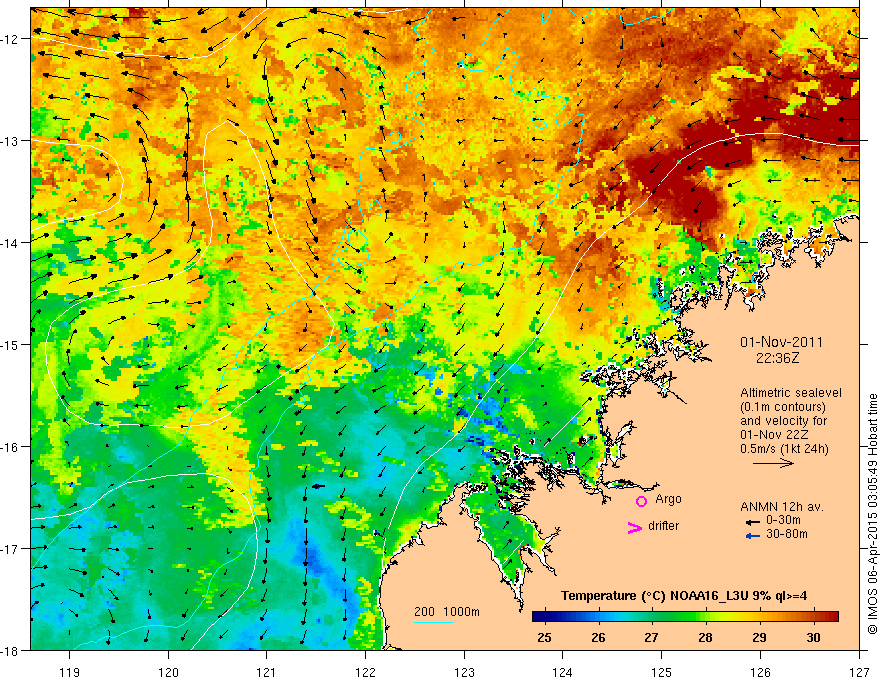Click the -13 latitude axis label
The height and width of the screenshot is (680, 880).
[x=11, y=141]
